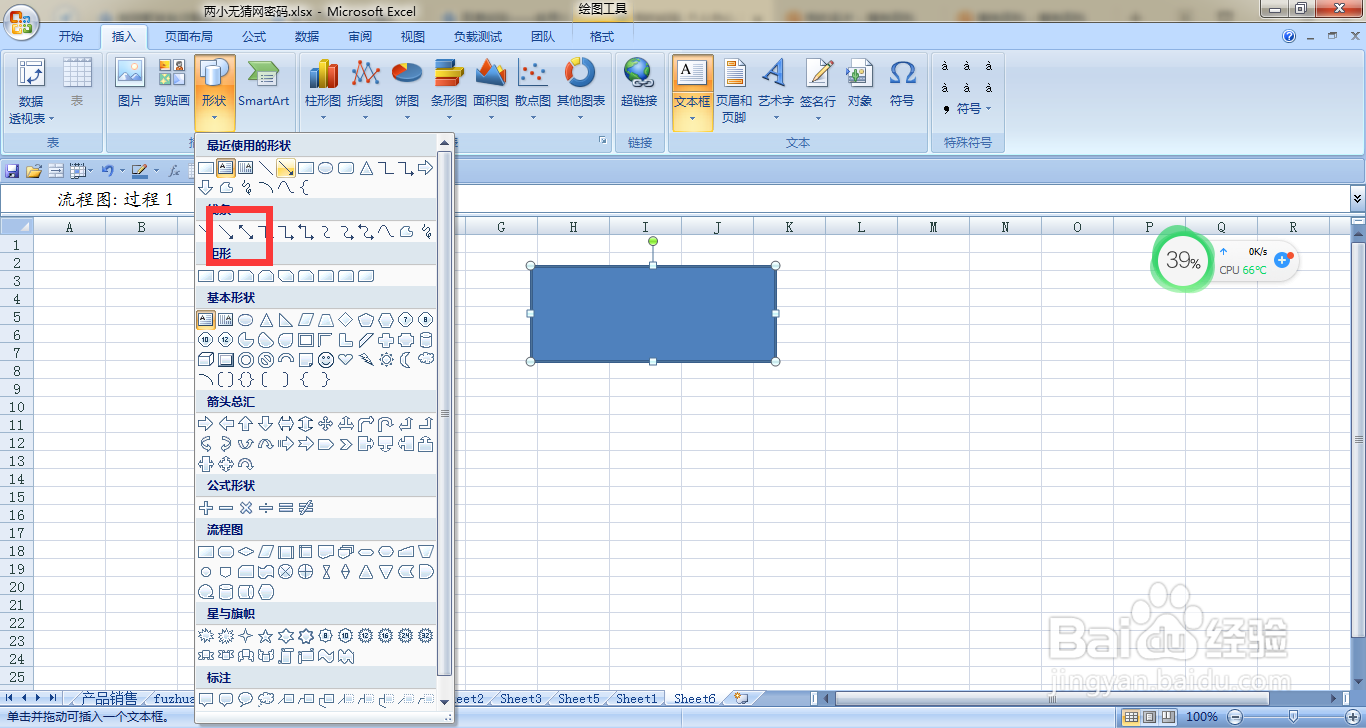Pick the oval callout in 标注
Image resolution: width=1366 pixels, height=728 pixels.
246,699
